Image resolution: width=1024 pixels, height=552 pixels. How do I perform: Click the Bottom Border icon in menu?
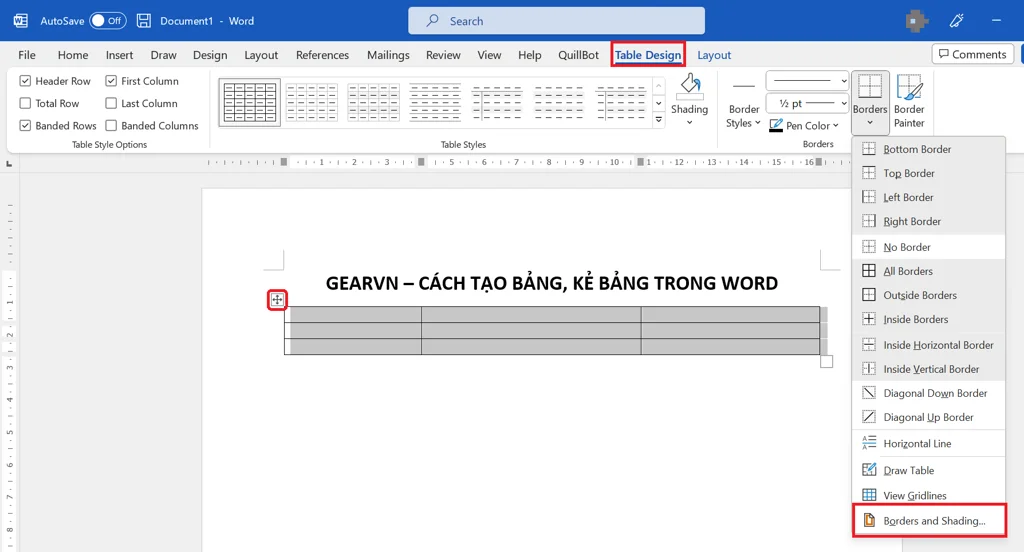869,149
